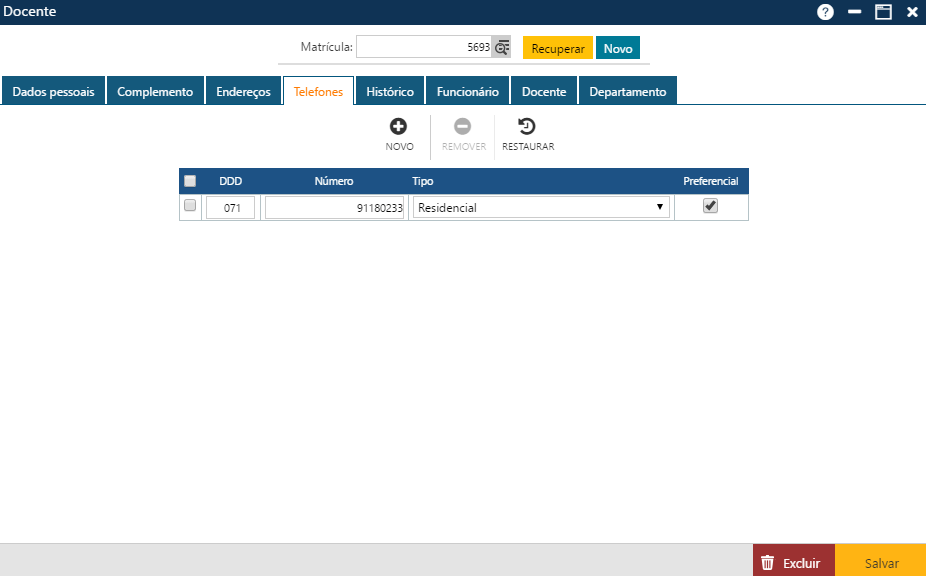The width and height of the screenshot is (928, 577).
Task: Click the Número phone input field
Action: point(334,207)
